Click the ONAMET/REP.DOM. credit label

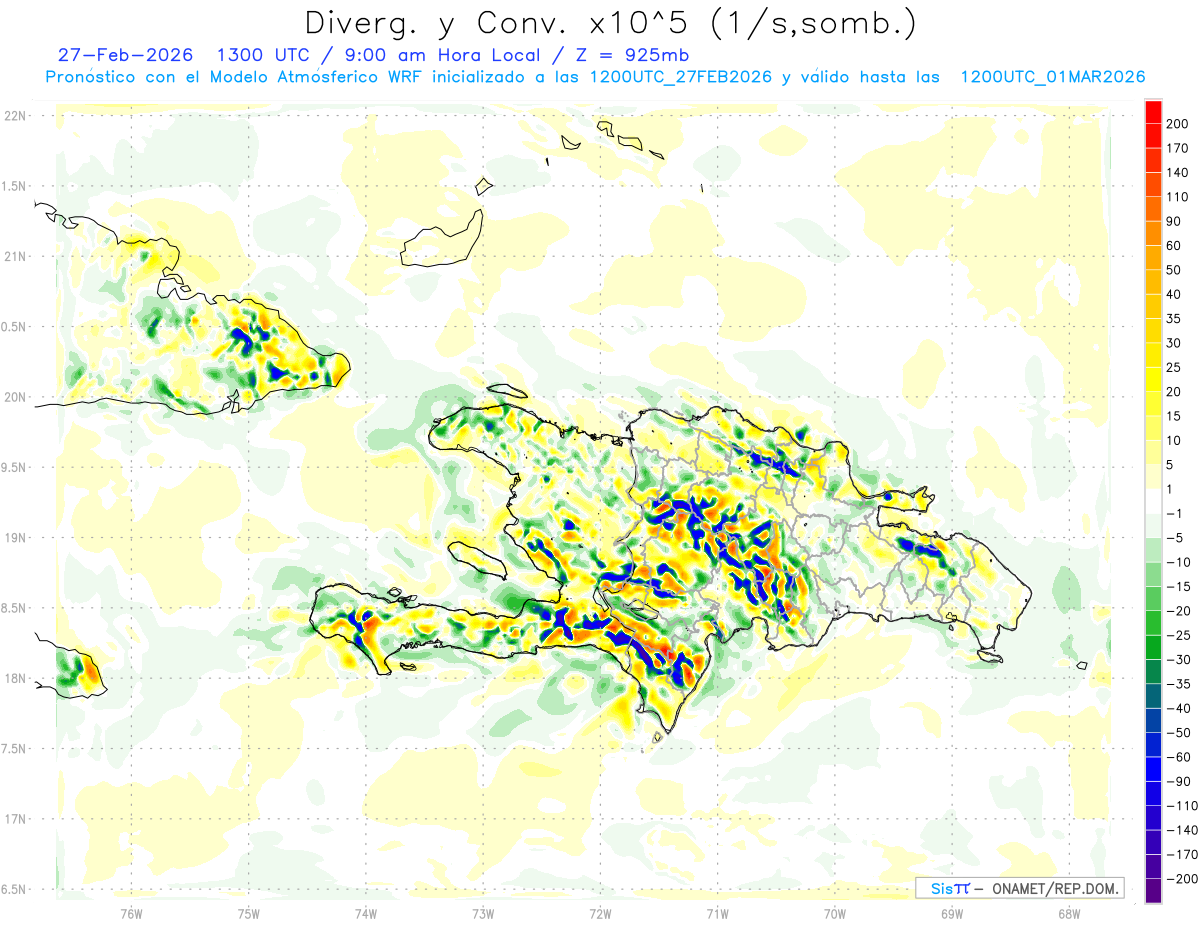coord(1053,888)
